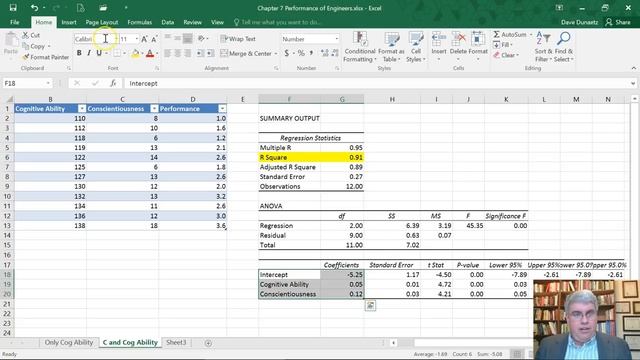
Task: Click the Cut command
Action: coord(31,36)
